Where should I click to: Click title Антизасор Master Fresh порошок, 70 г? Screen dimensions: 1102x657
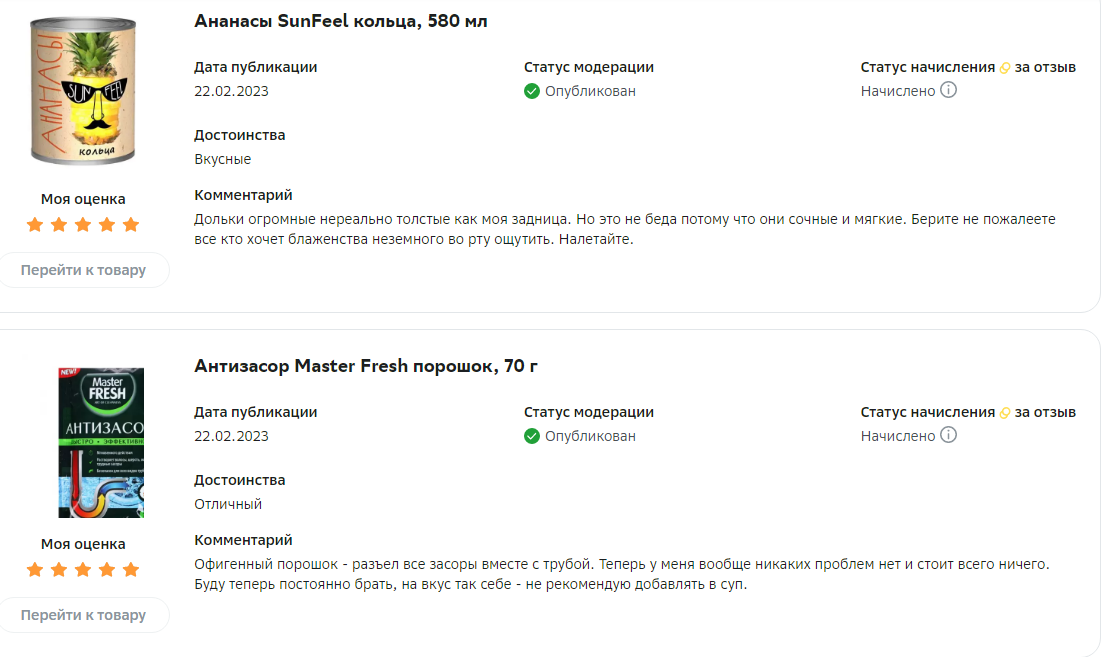pos(366,366)
